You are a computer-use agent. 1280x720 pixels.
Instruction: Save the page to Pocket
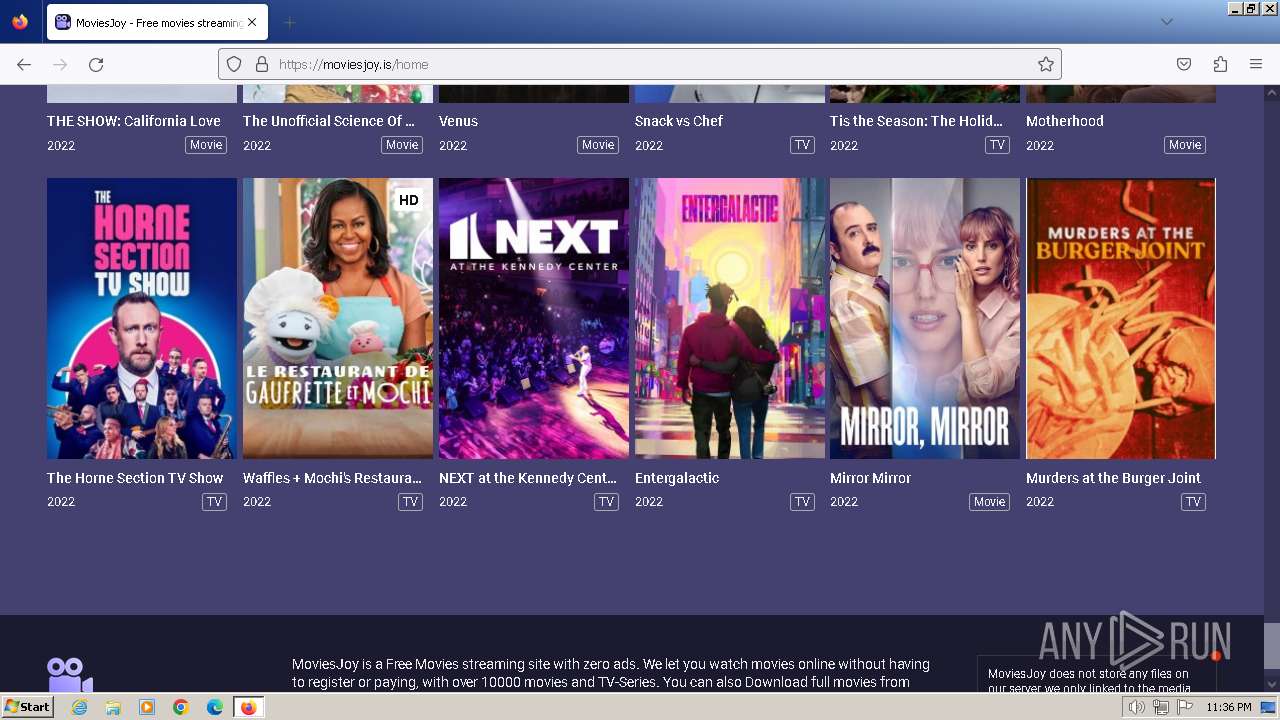coord(1184,64)
